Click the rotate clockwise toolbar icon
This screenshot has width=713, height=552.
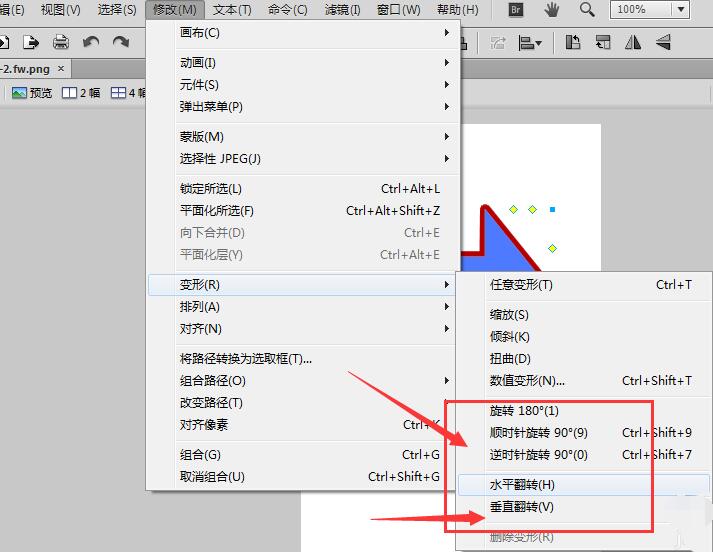point(603,43)
